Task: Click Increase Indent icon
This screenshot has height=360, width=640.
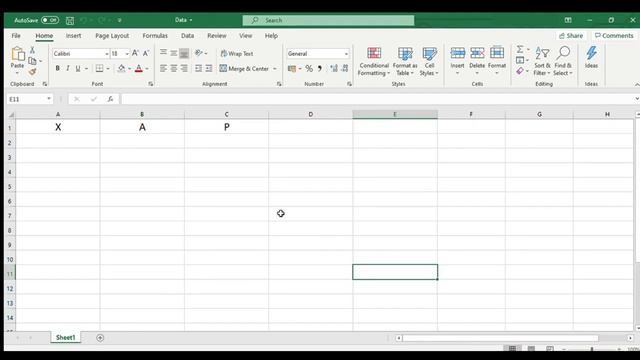Action: (209, 69)
